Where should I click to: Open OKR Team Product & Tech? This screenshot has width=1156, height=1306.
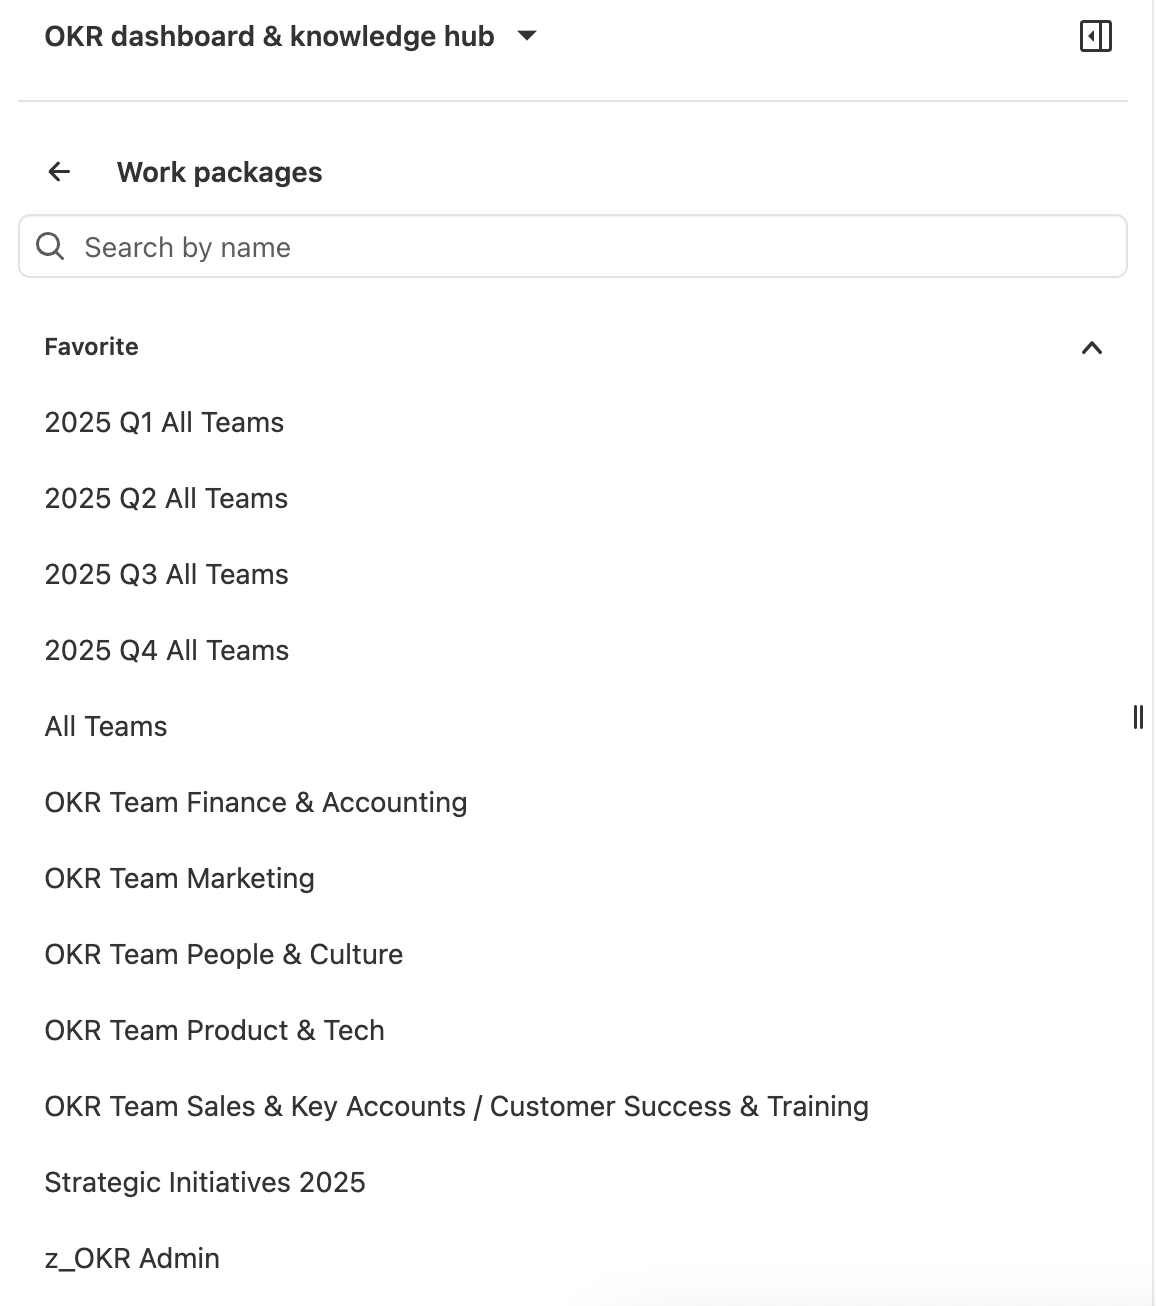[214, 1030]
